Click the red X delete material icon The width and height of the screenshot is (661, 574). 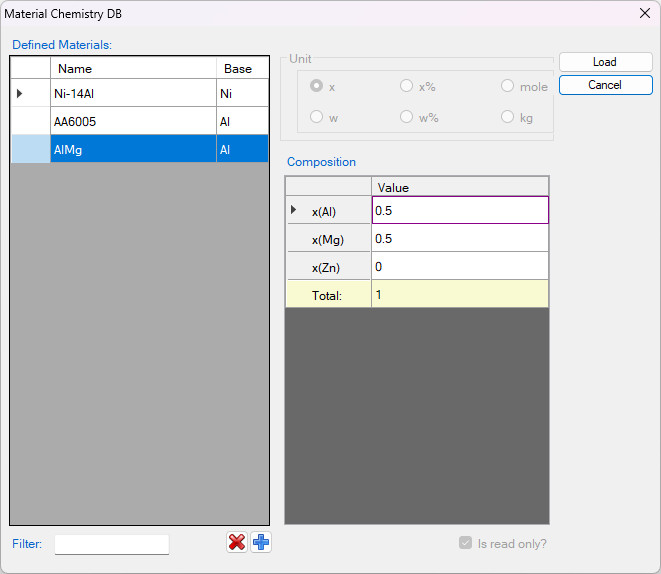(237, 542)
